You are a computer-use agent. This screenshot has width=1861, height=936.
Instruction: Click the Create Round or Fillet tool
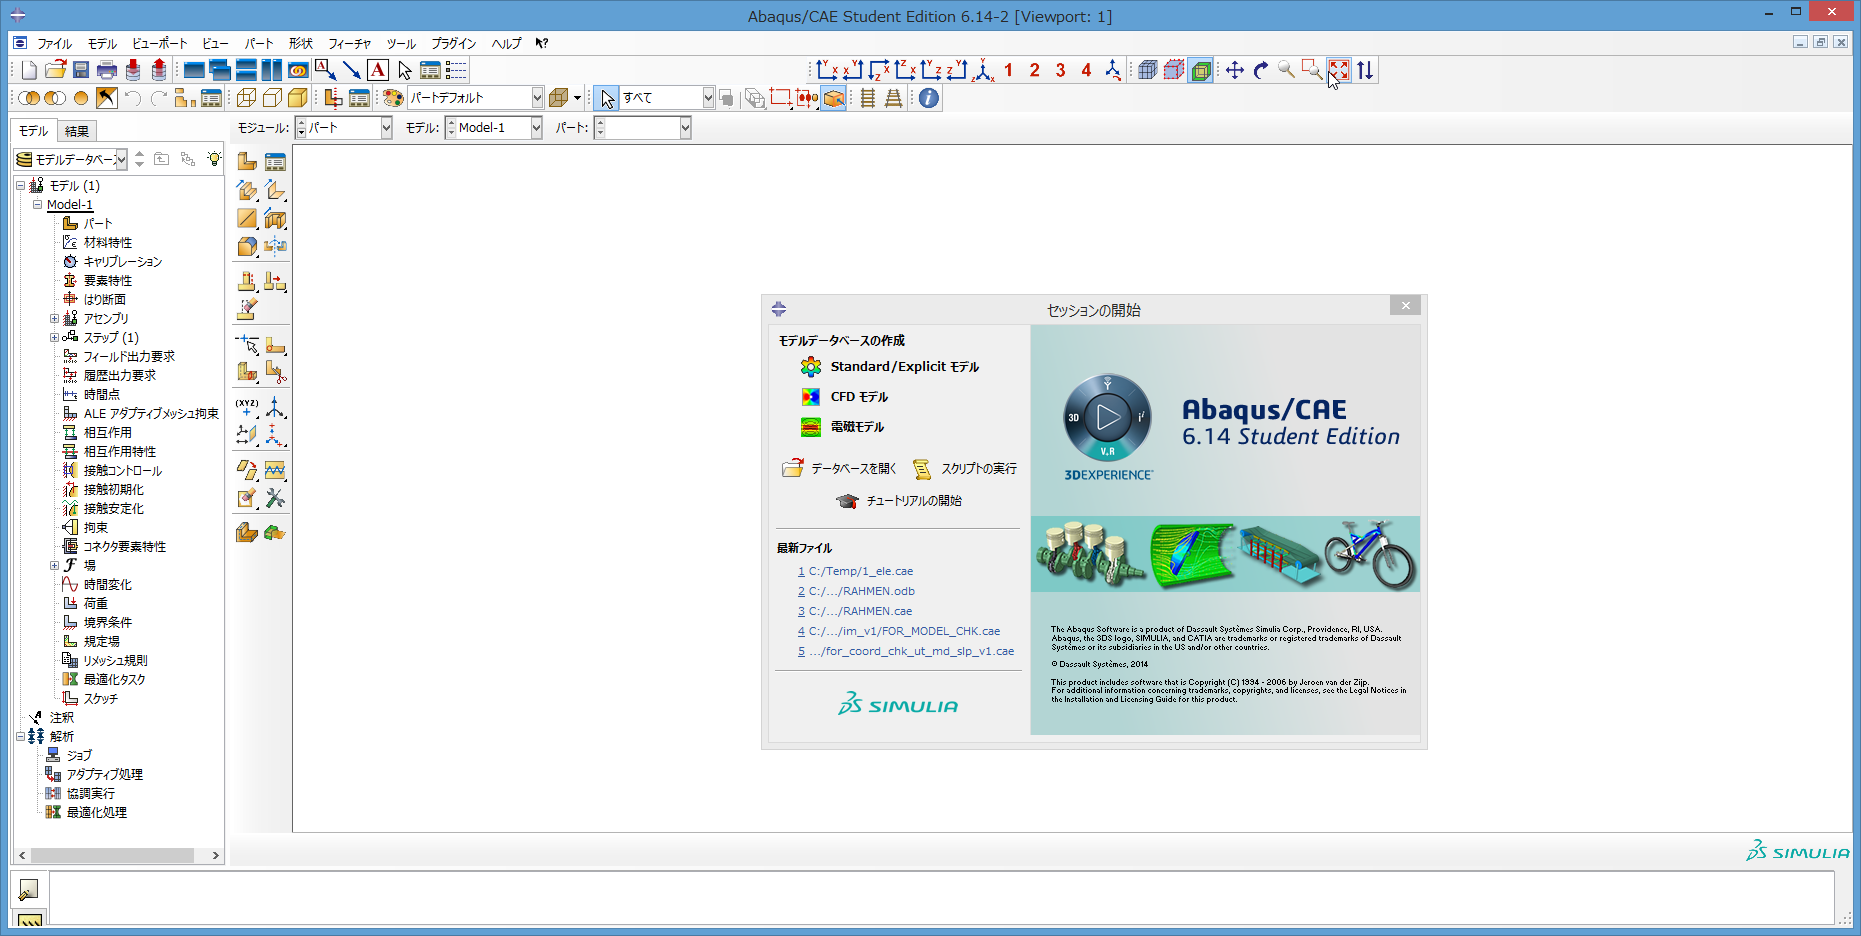point(247,247)
